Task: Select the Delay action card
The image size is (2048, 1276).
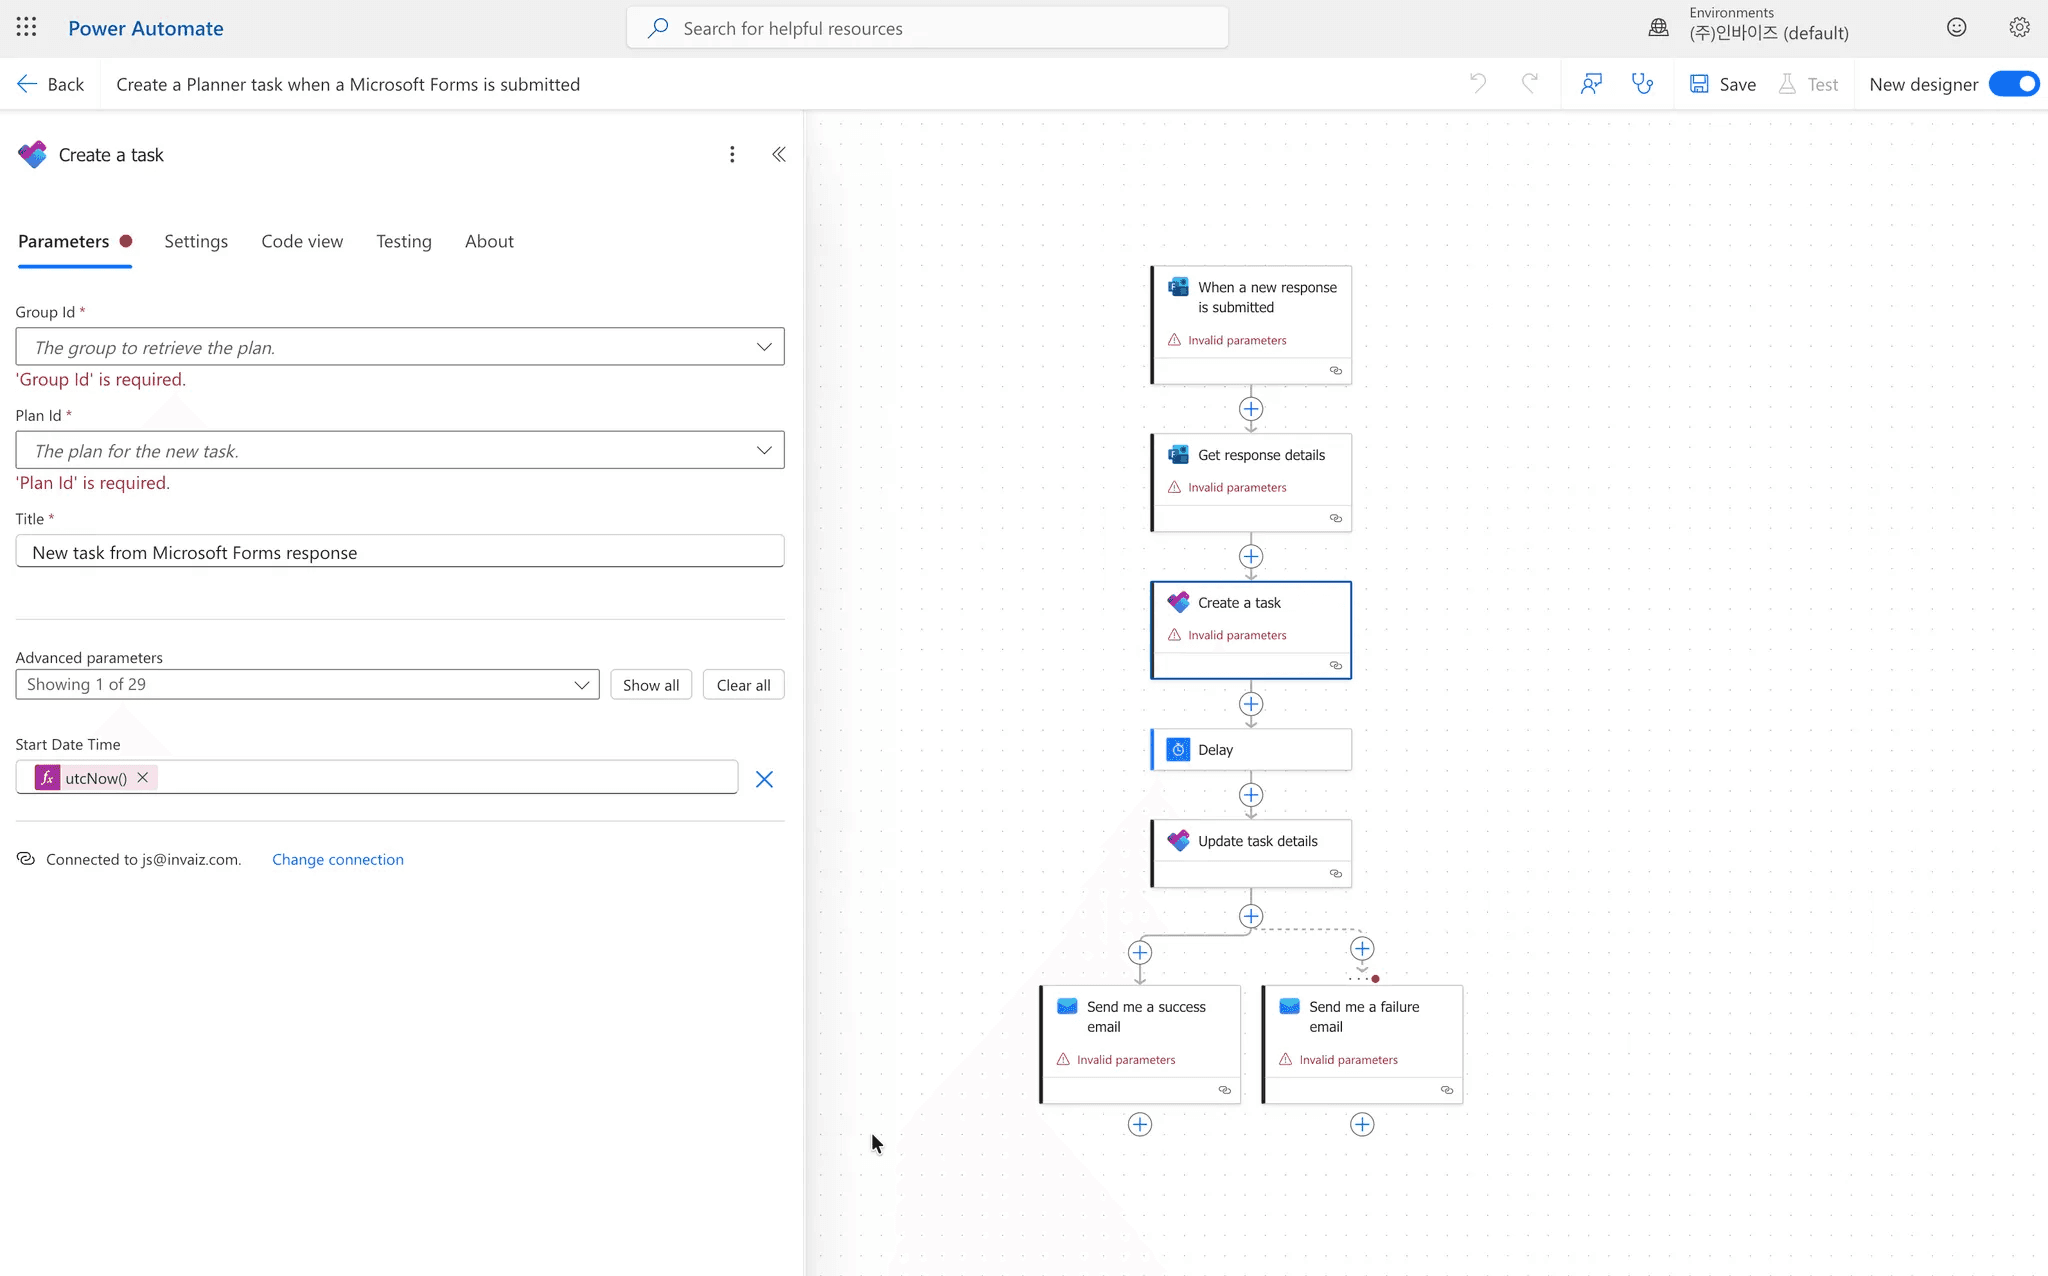Action: click(x=1251, y=750)
